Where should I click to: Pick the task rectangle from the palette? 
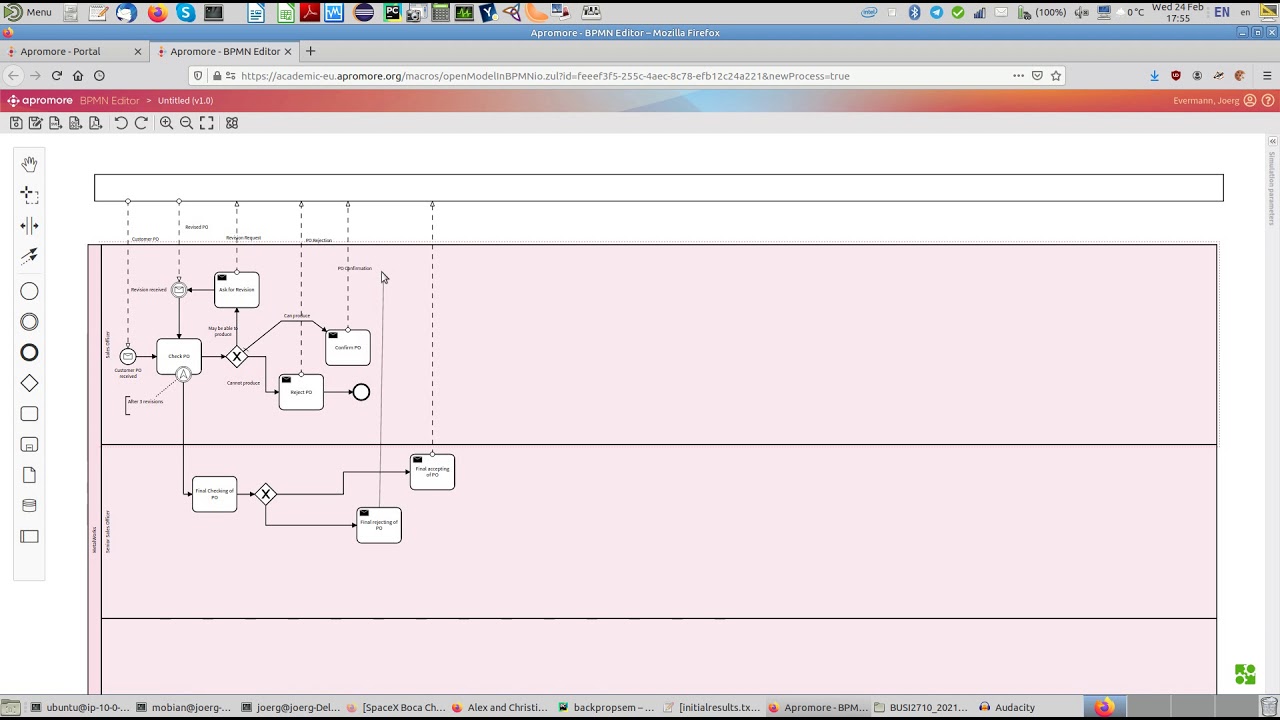(x=29, y=414)
